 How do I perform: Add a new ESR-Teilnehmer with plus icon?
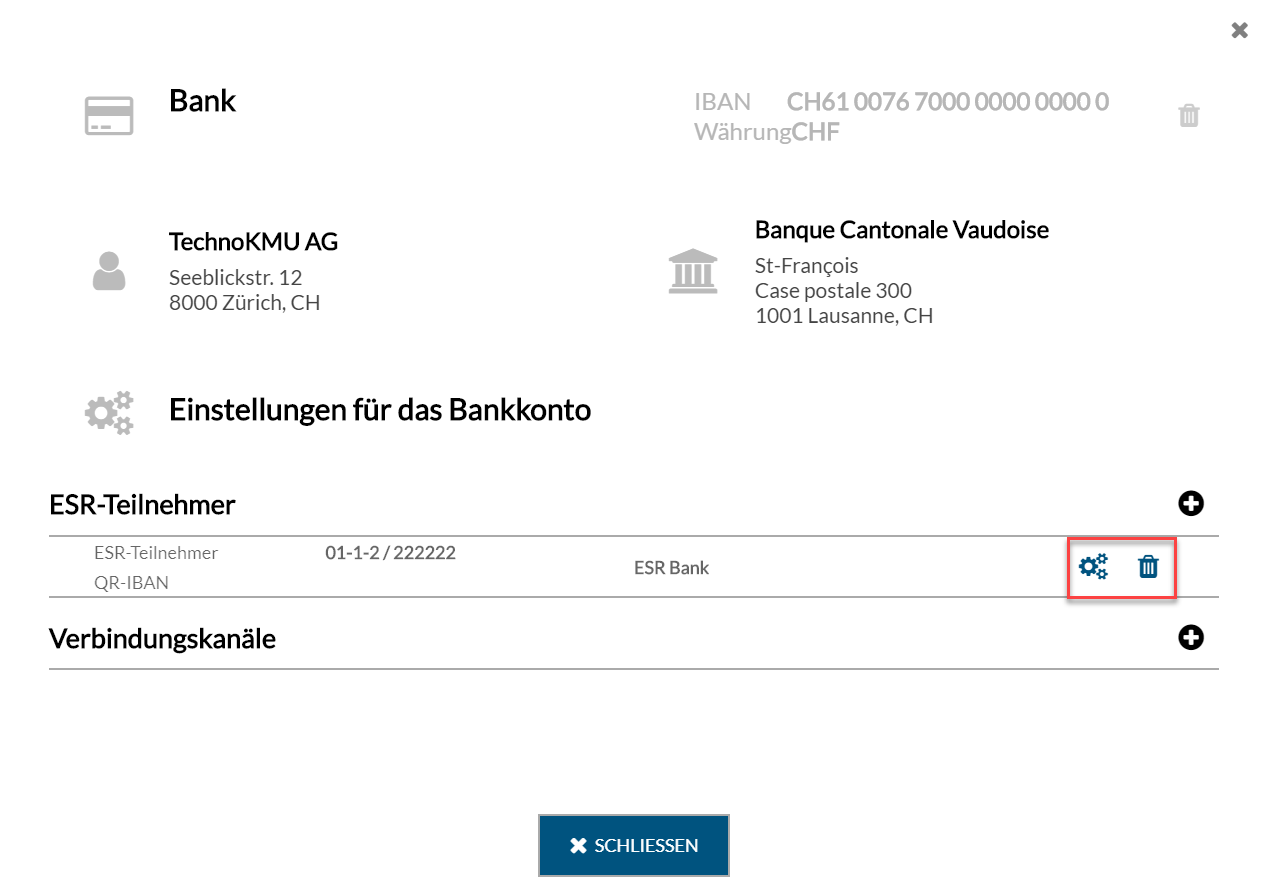1191,504
